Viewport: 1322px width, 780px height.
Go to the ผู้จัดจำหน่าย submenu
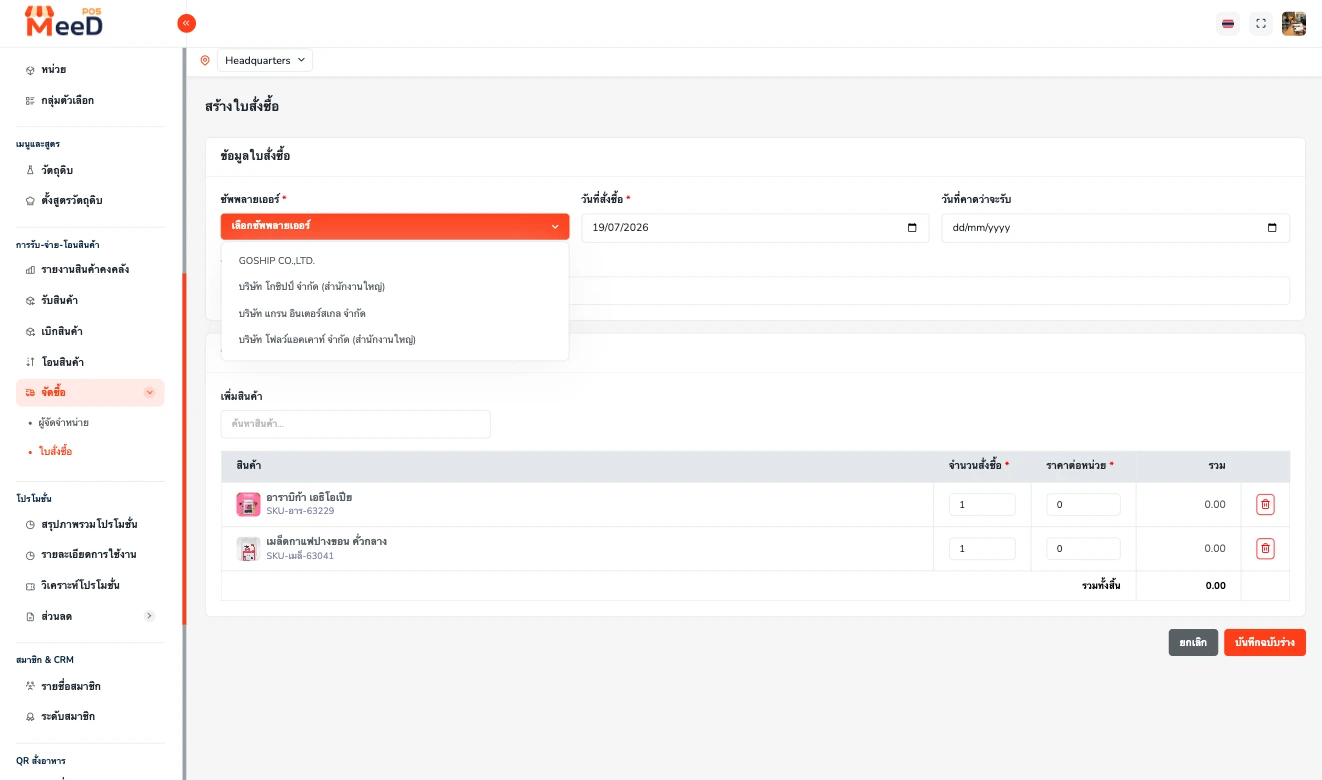(x=64, y=423)
